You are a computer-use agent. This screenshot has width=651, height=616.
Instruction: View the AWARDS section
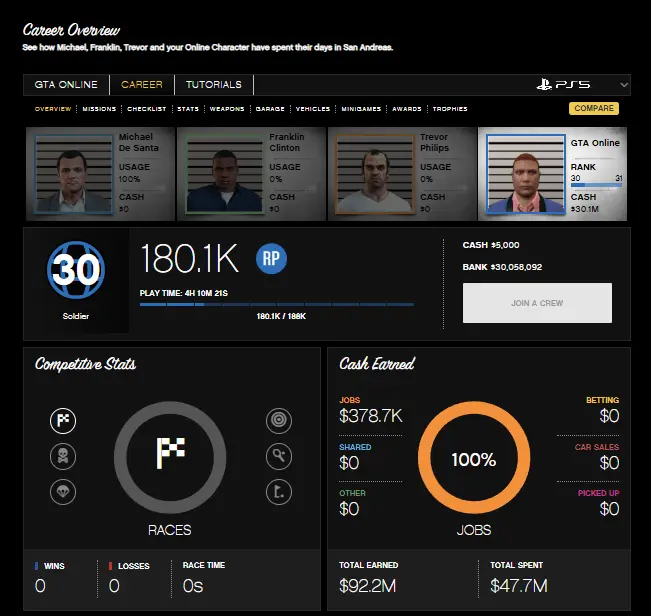click(407, 109)
